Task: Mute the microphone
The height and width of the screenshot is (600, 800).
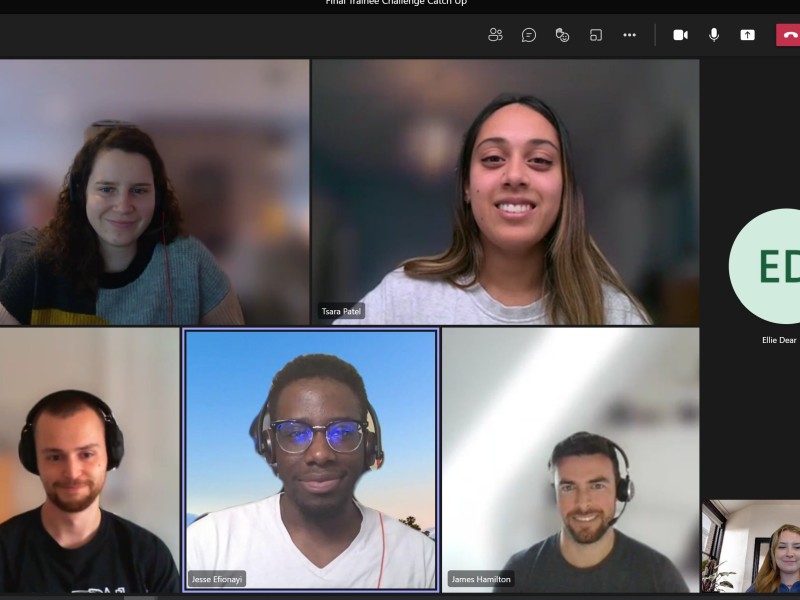Action: click(714, 35)
